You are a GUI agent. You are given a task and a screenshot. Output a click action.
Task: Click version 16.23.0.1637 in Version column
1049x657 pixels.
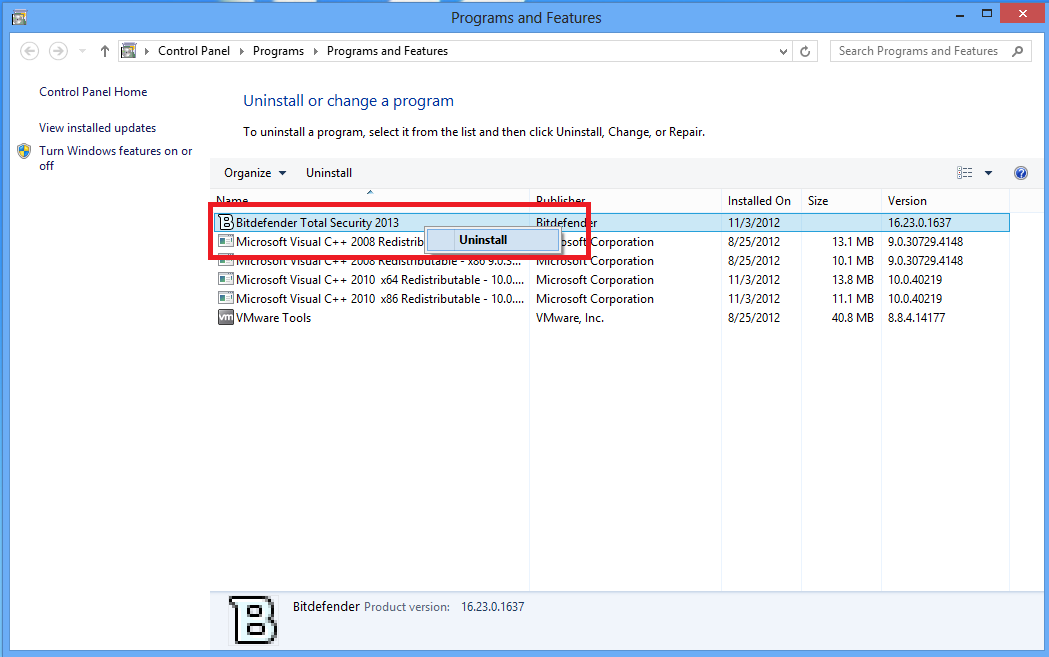click(919, 223)
